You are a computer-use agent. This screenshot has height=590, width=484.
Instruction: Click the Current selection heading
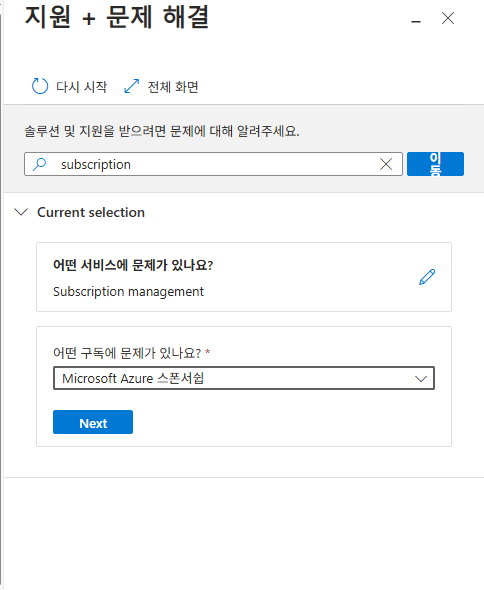(x=91, y=212)
